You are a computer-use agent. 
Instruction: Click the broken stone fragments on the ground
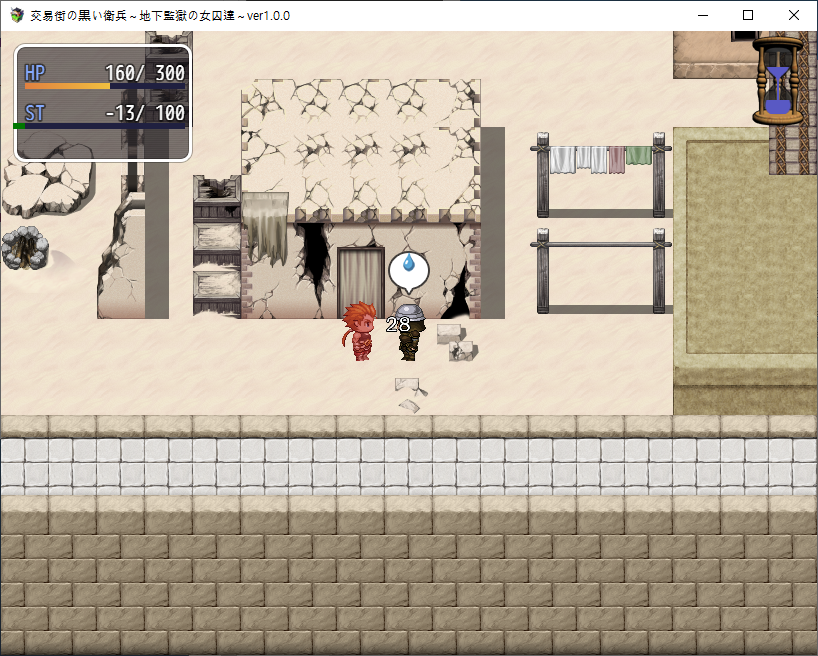coord(411,395)
